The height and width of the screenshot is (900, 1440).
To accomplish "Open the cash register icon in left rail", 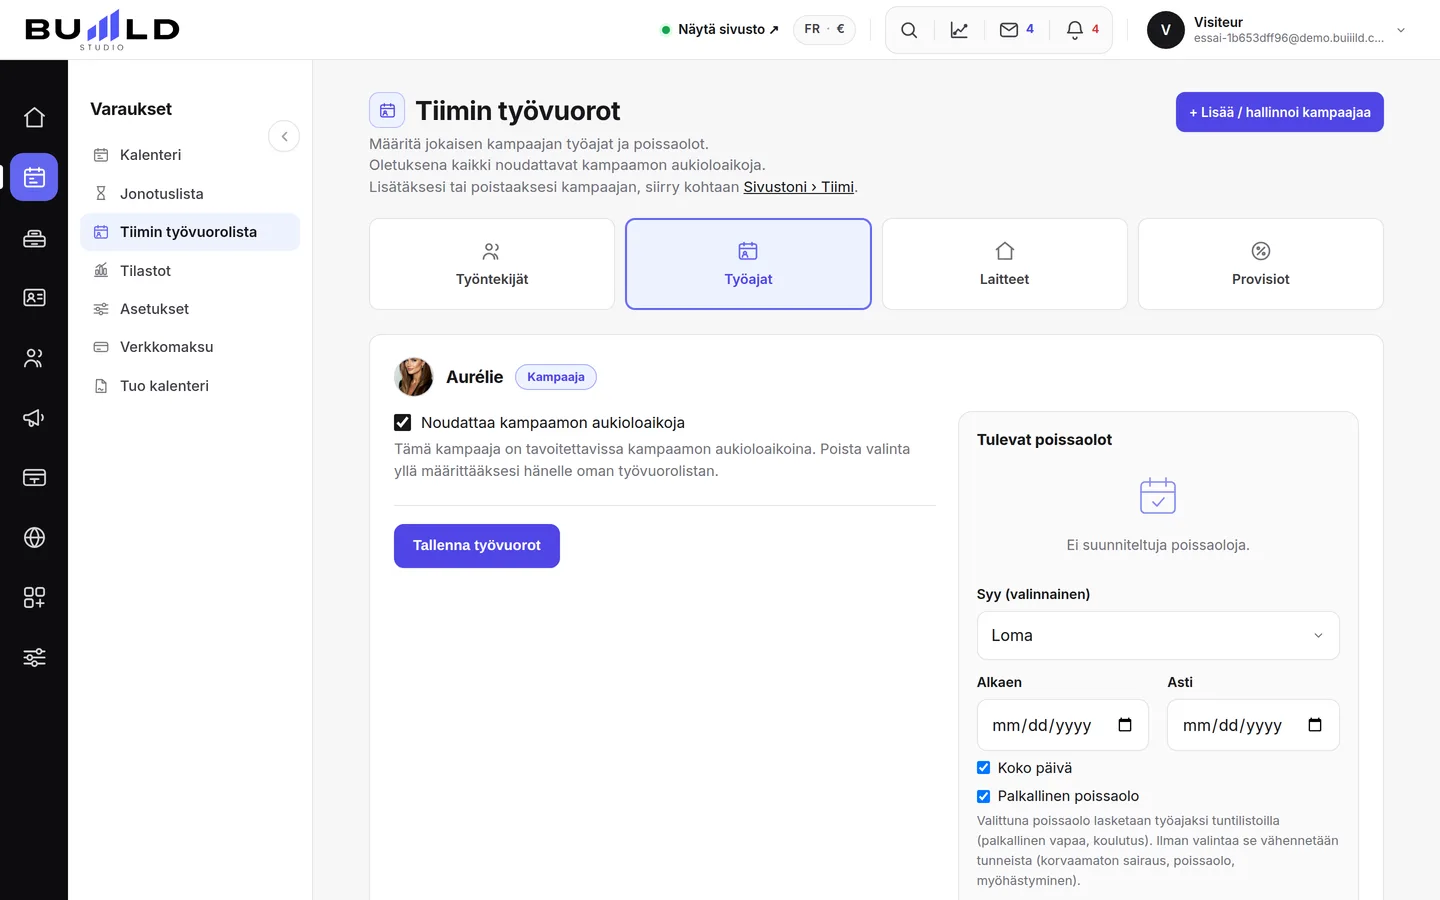I will pos(34,238).
